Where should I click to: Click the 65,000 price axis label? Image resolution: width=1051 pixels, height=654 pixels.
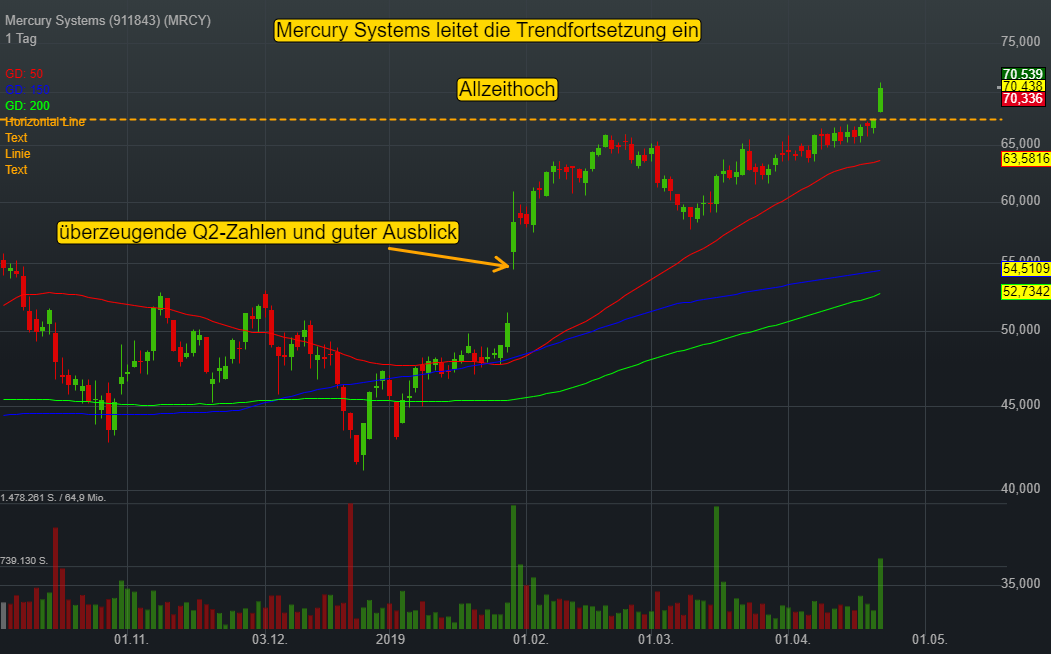pyautogui.click(x=1021, y=143)
